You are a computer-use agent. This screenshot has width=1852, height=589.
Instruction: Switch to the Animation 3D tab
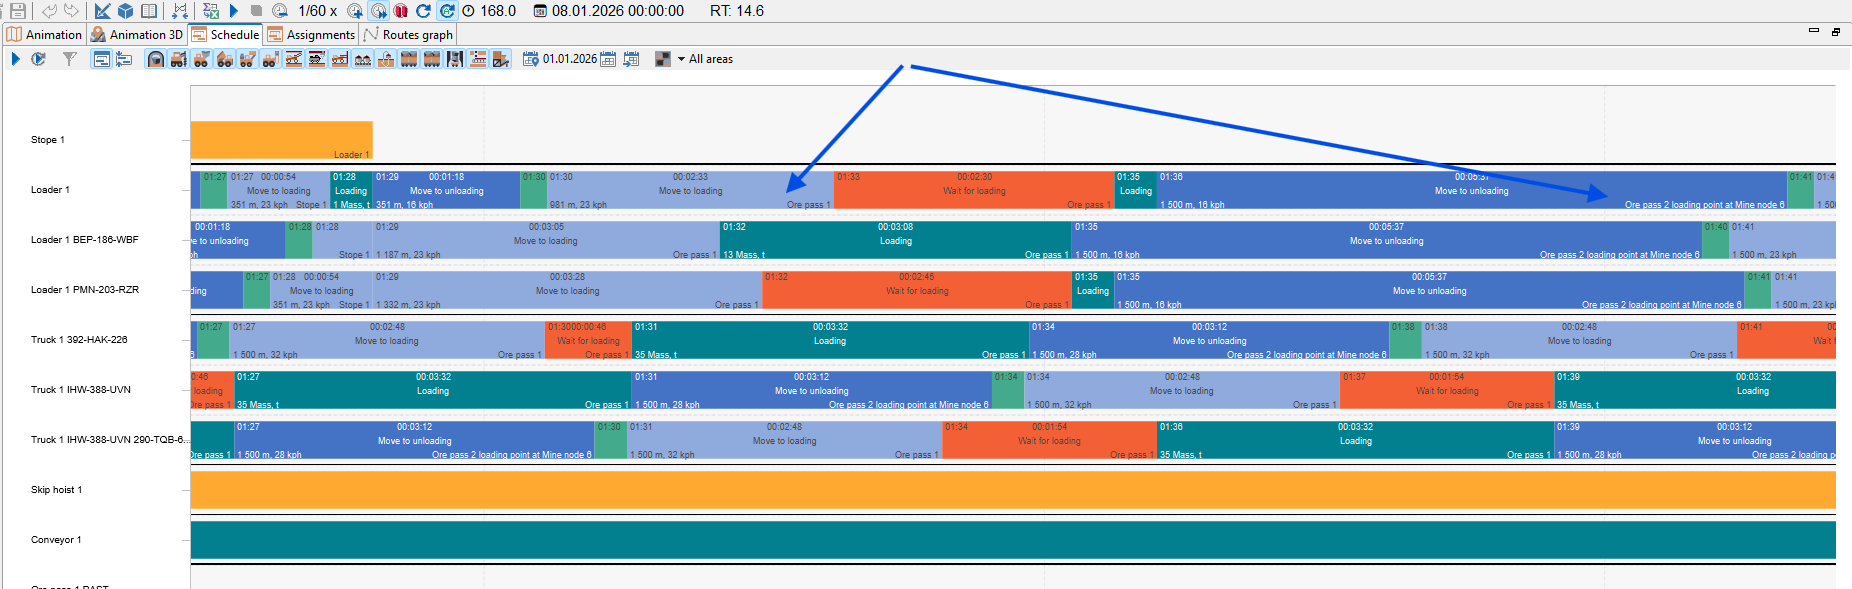(x=137, y=34)
